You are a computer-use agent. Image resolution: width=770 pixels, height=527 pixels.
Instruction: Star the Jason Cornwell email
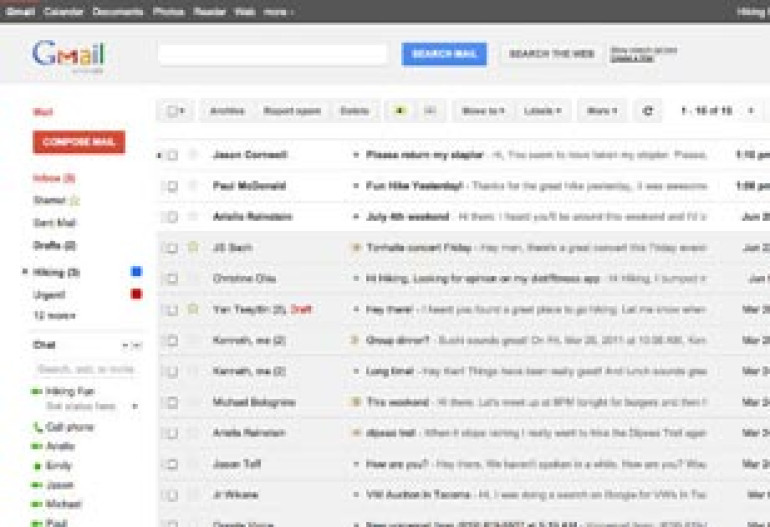pyautogui.click(x=193, y=155)
